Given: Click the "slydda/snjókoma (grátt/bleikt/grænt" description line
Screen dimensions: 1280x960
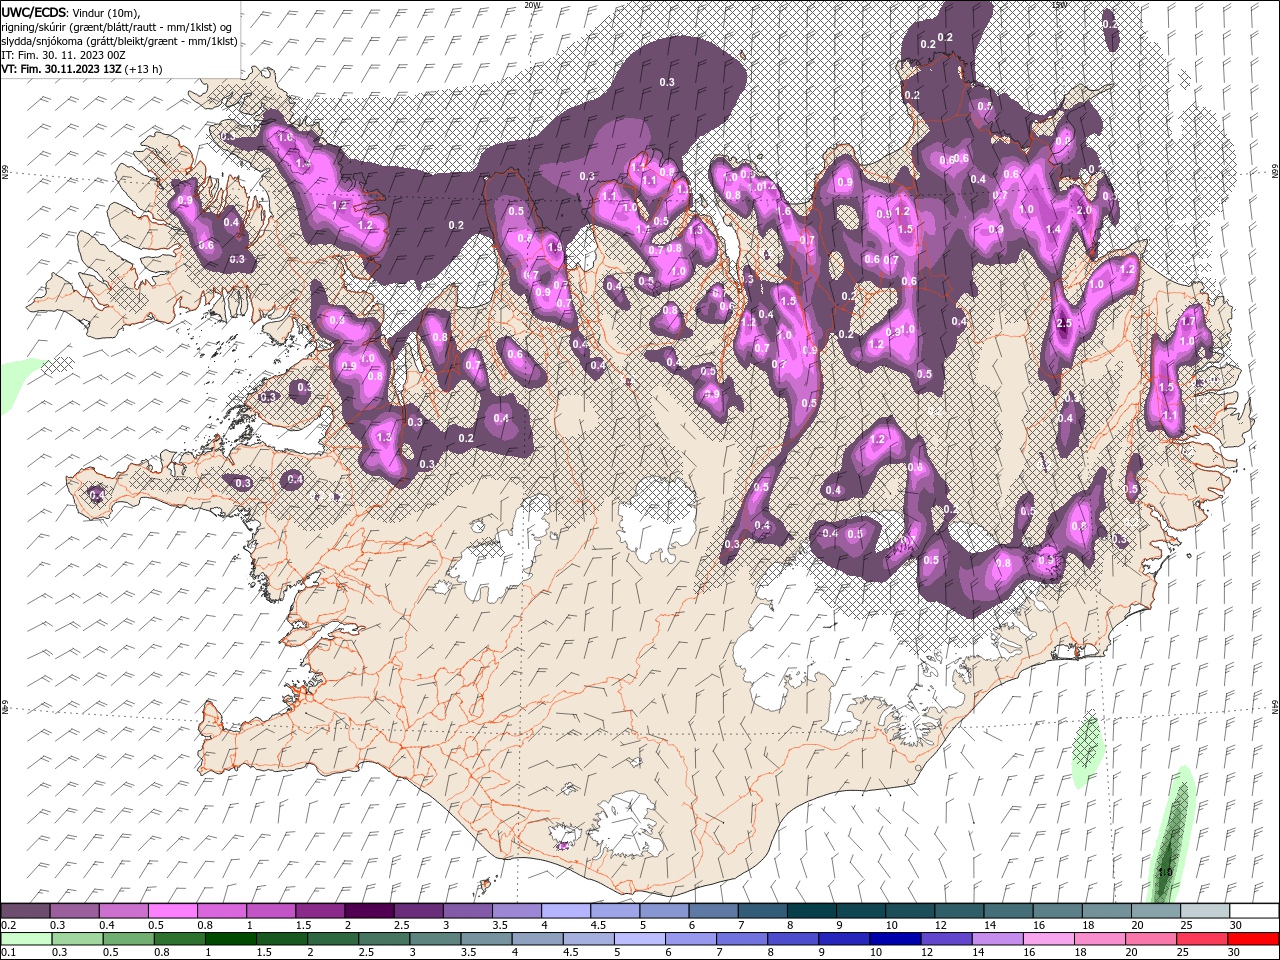Looking at the screenshot, I should 119,41.
